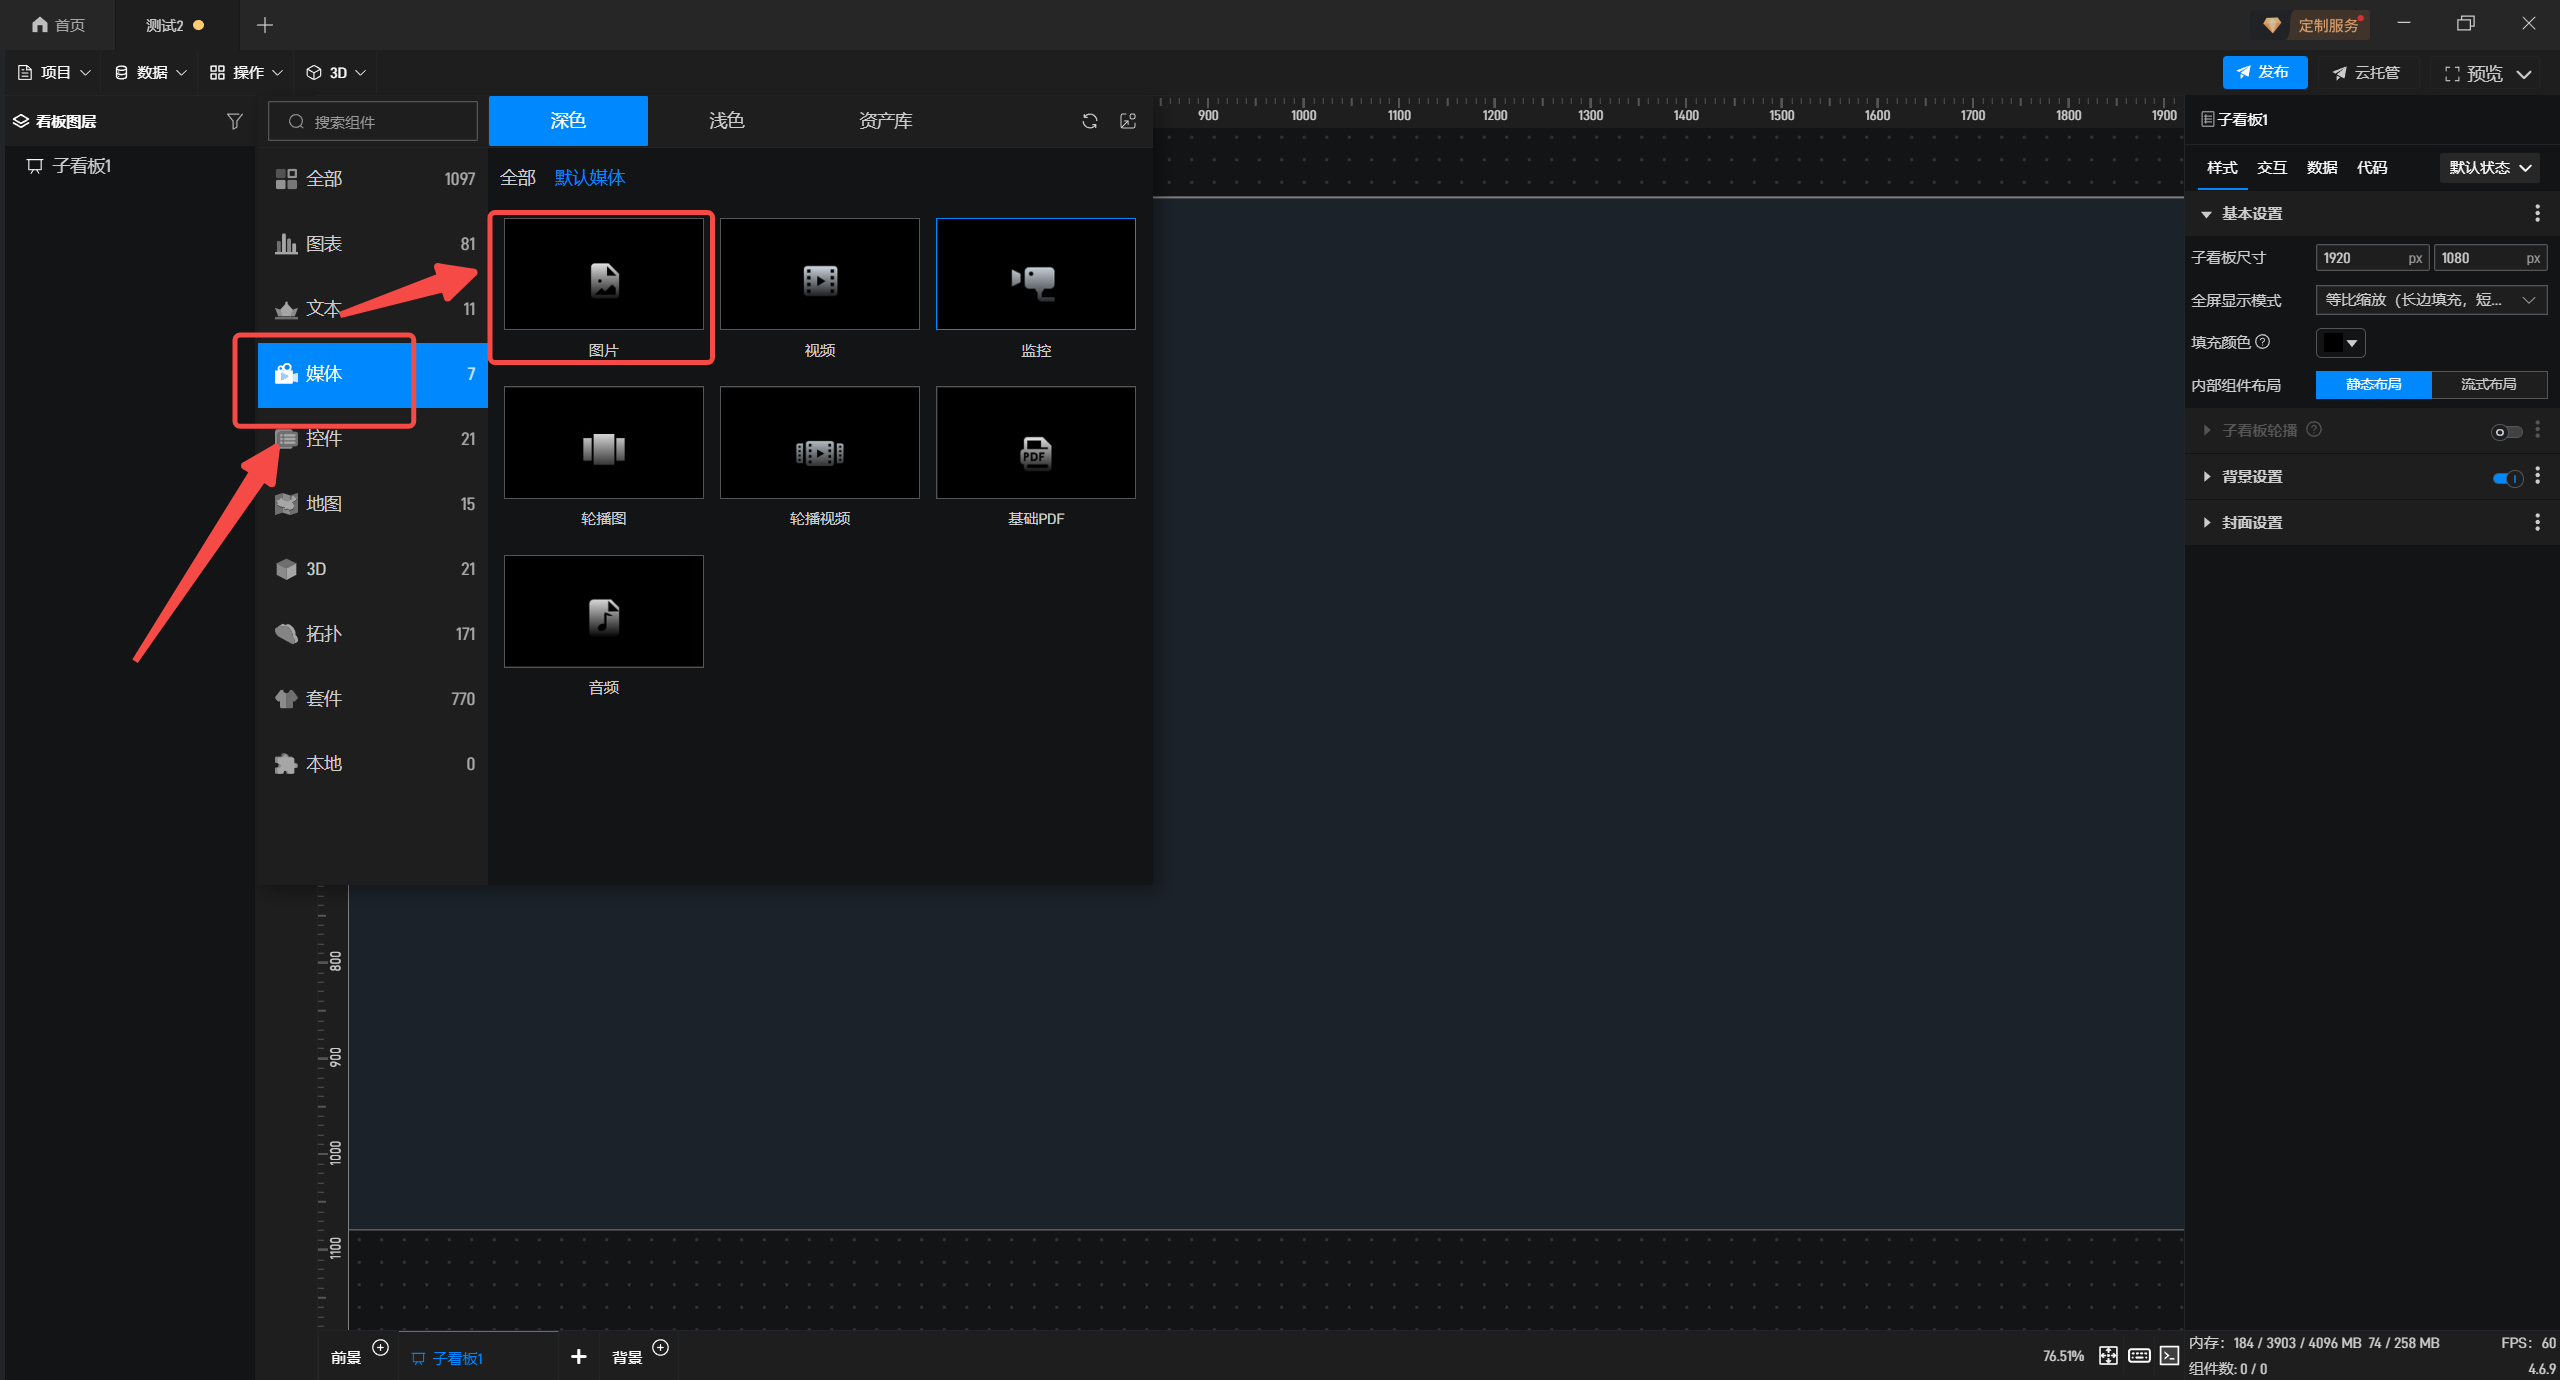This screenshot has width=2560, height=1380.
Task: Click the refresh icon in component panel
Action: [x=1090, y=121]
